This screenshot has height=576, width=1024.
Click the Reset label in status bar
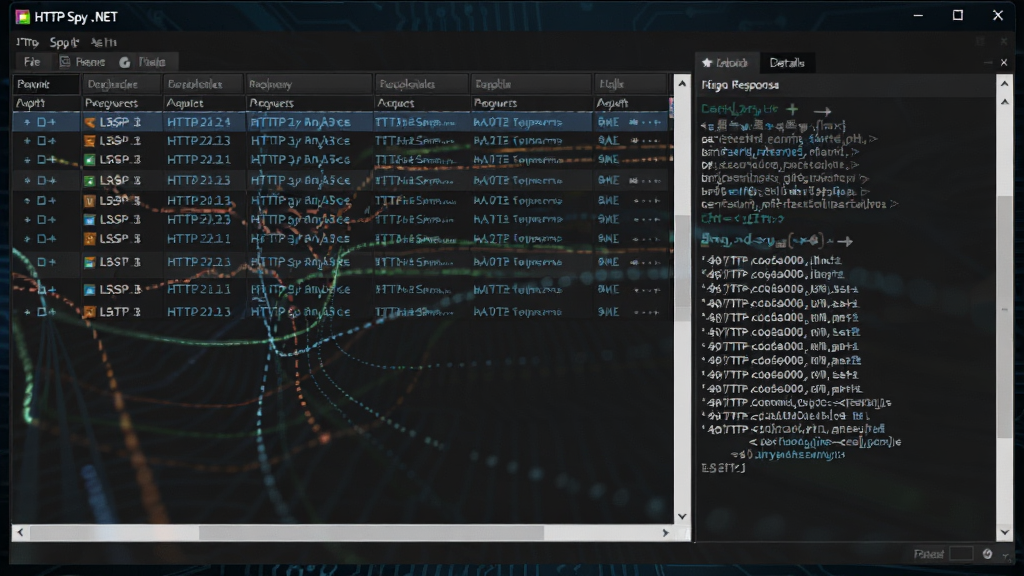pos(929,554)
